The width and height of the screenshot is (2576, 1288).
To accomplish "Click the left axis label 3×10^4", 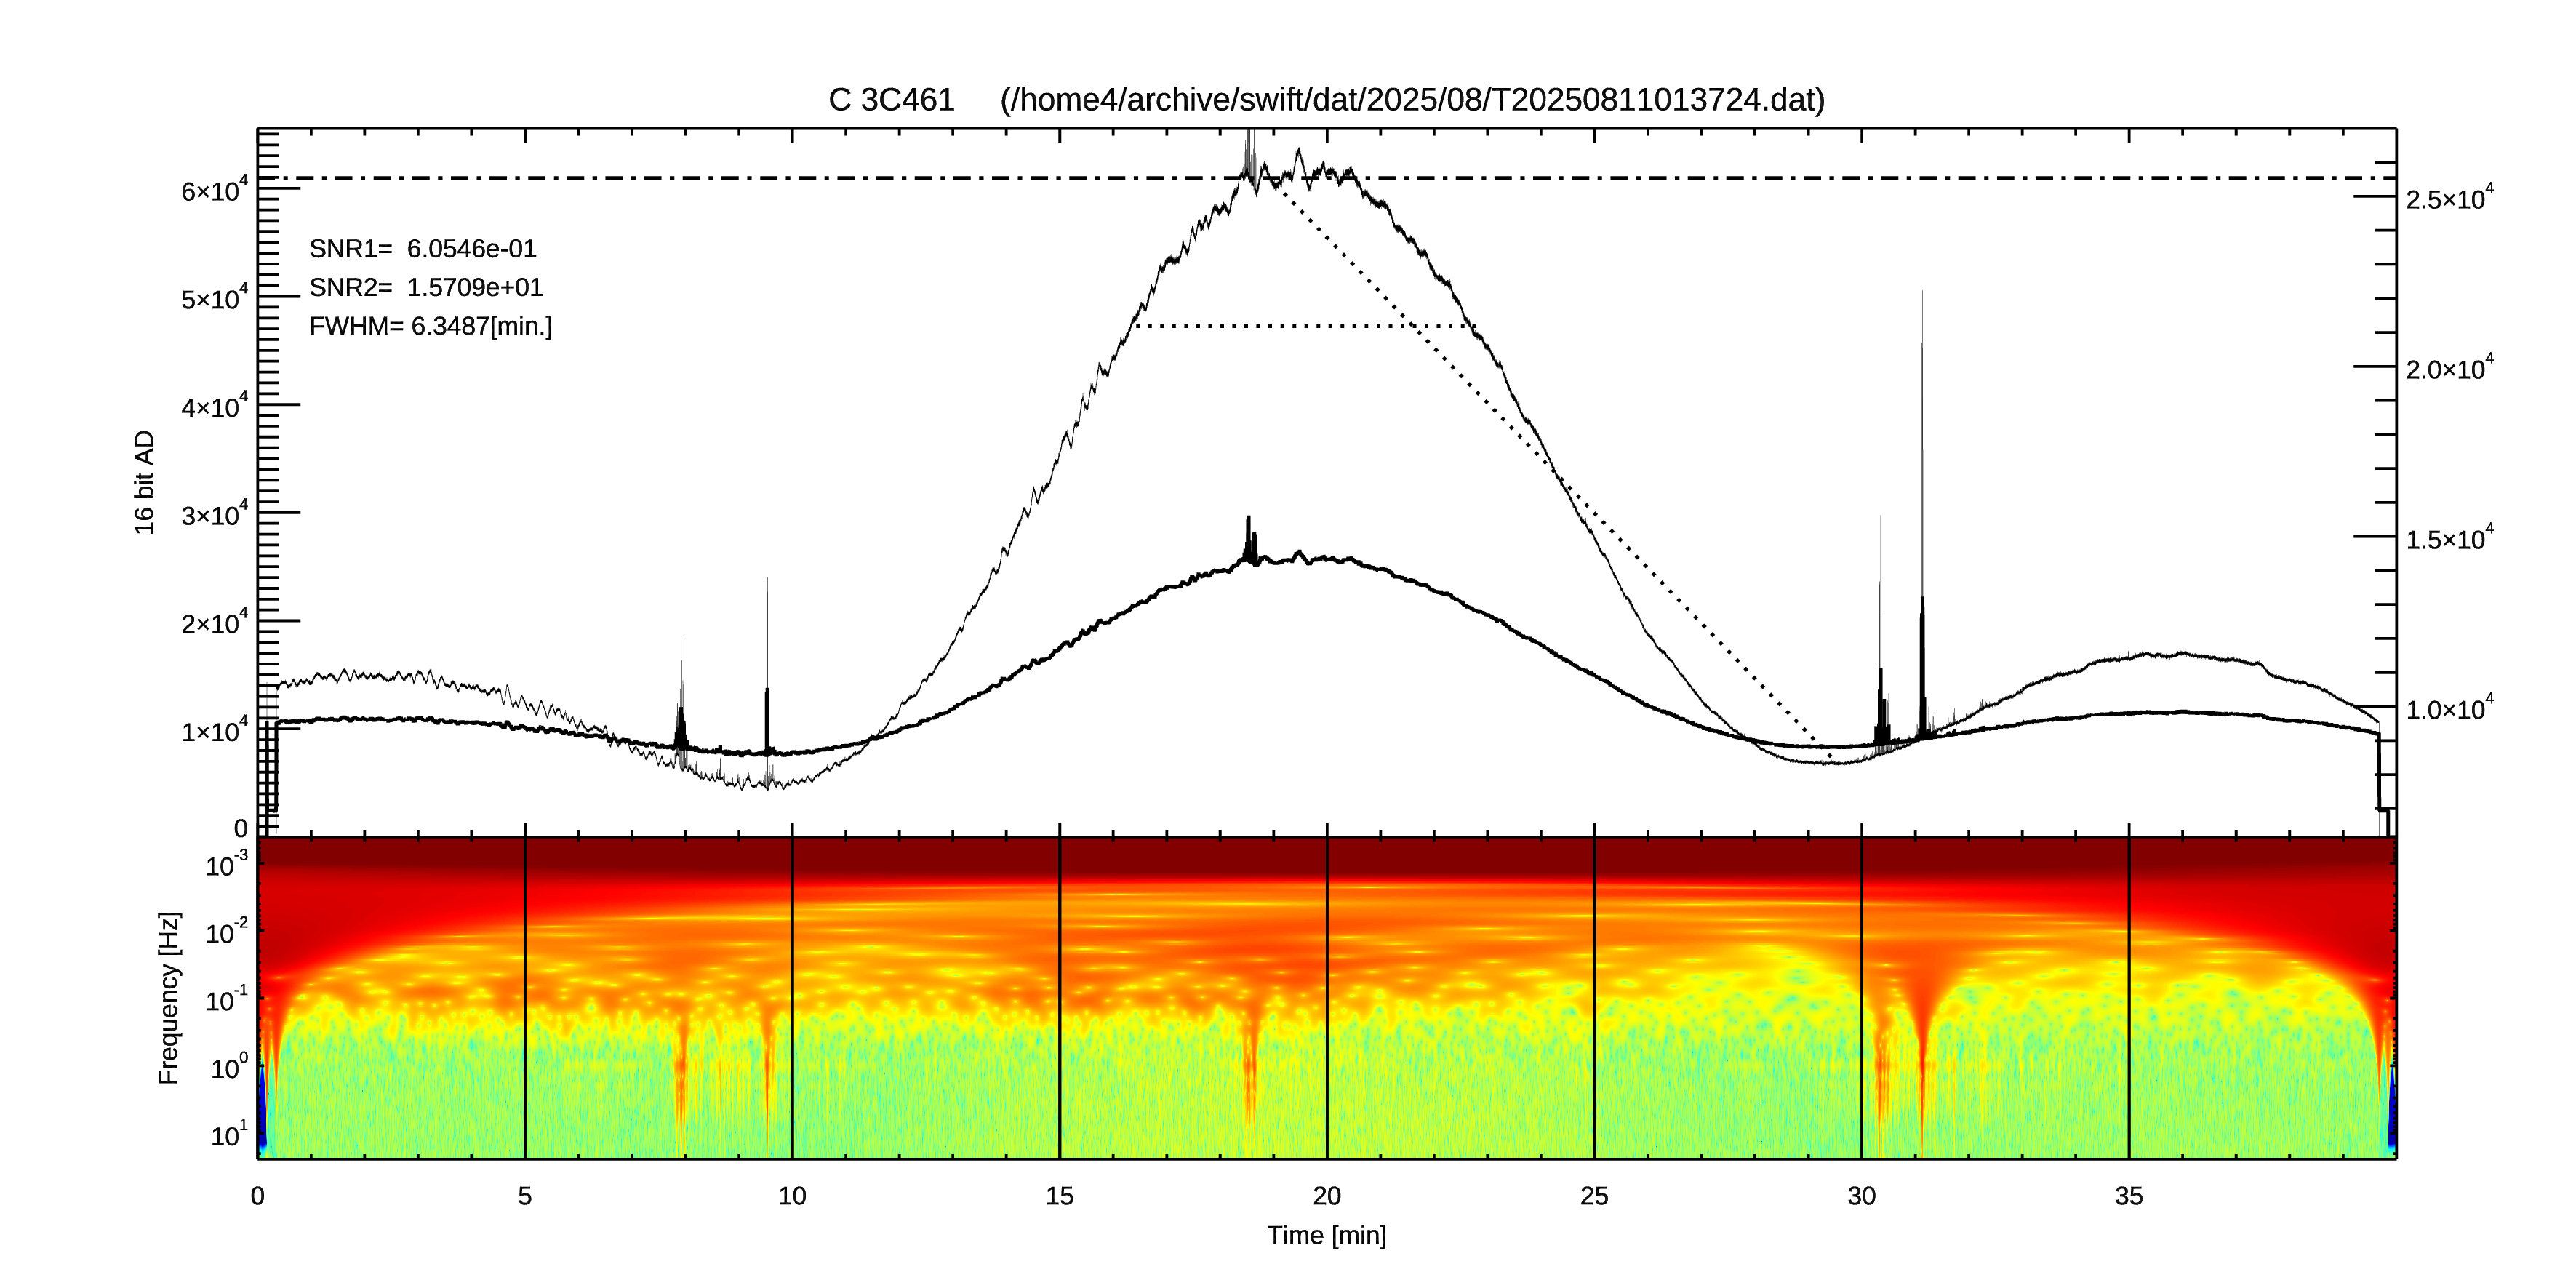I will coord(214,514).
